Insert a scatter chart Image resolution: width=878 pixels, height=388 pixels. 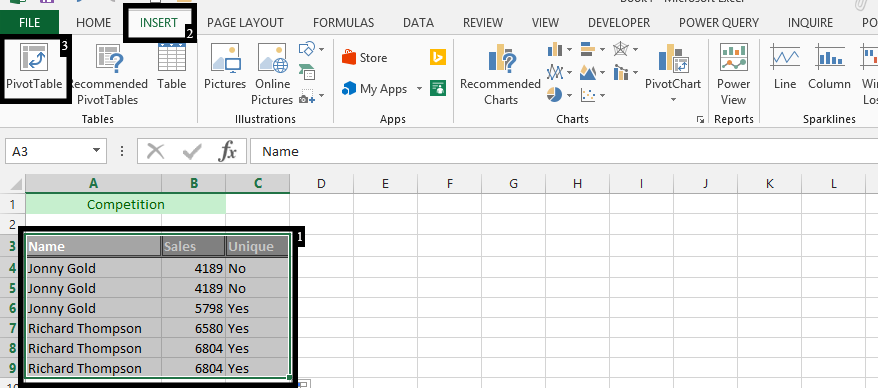pyautogui.click(x=588, y=95)
